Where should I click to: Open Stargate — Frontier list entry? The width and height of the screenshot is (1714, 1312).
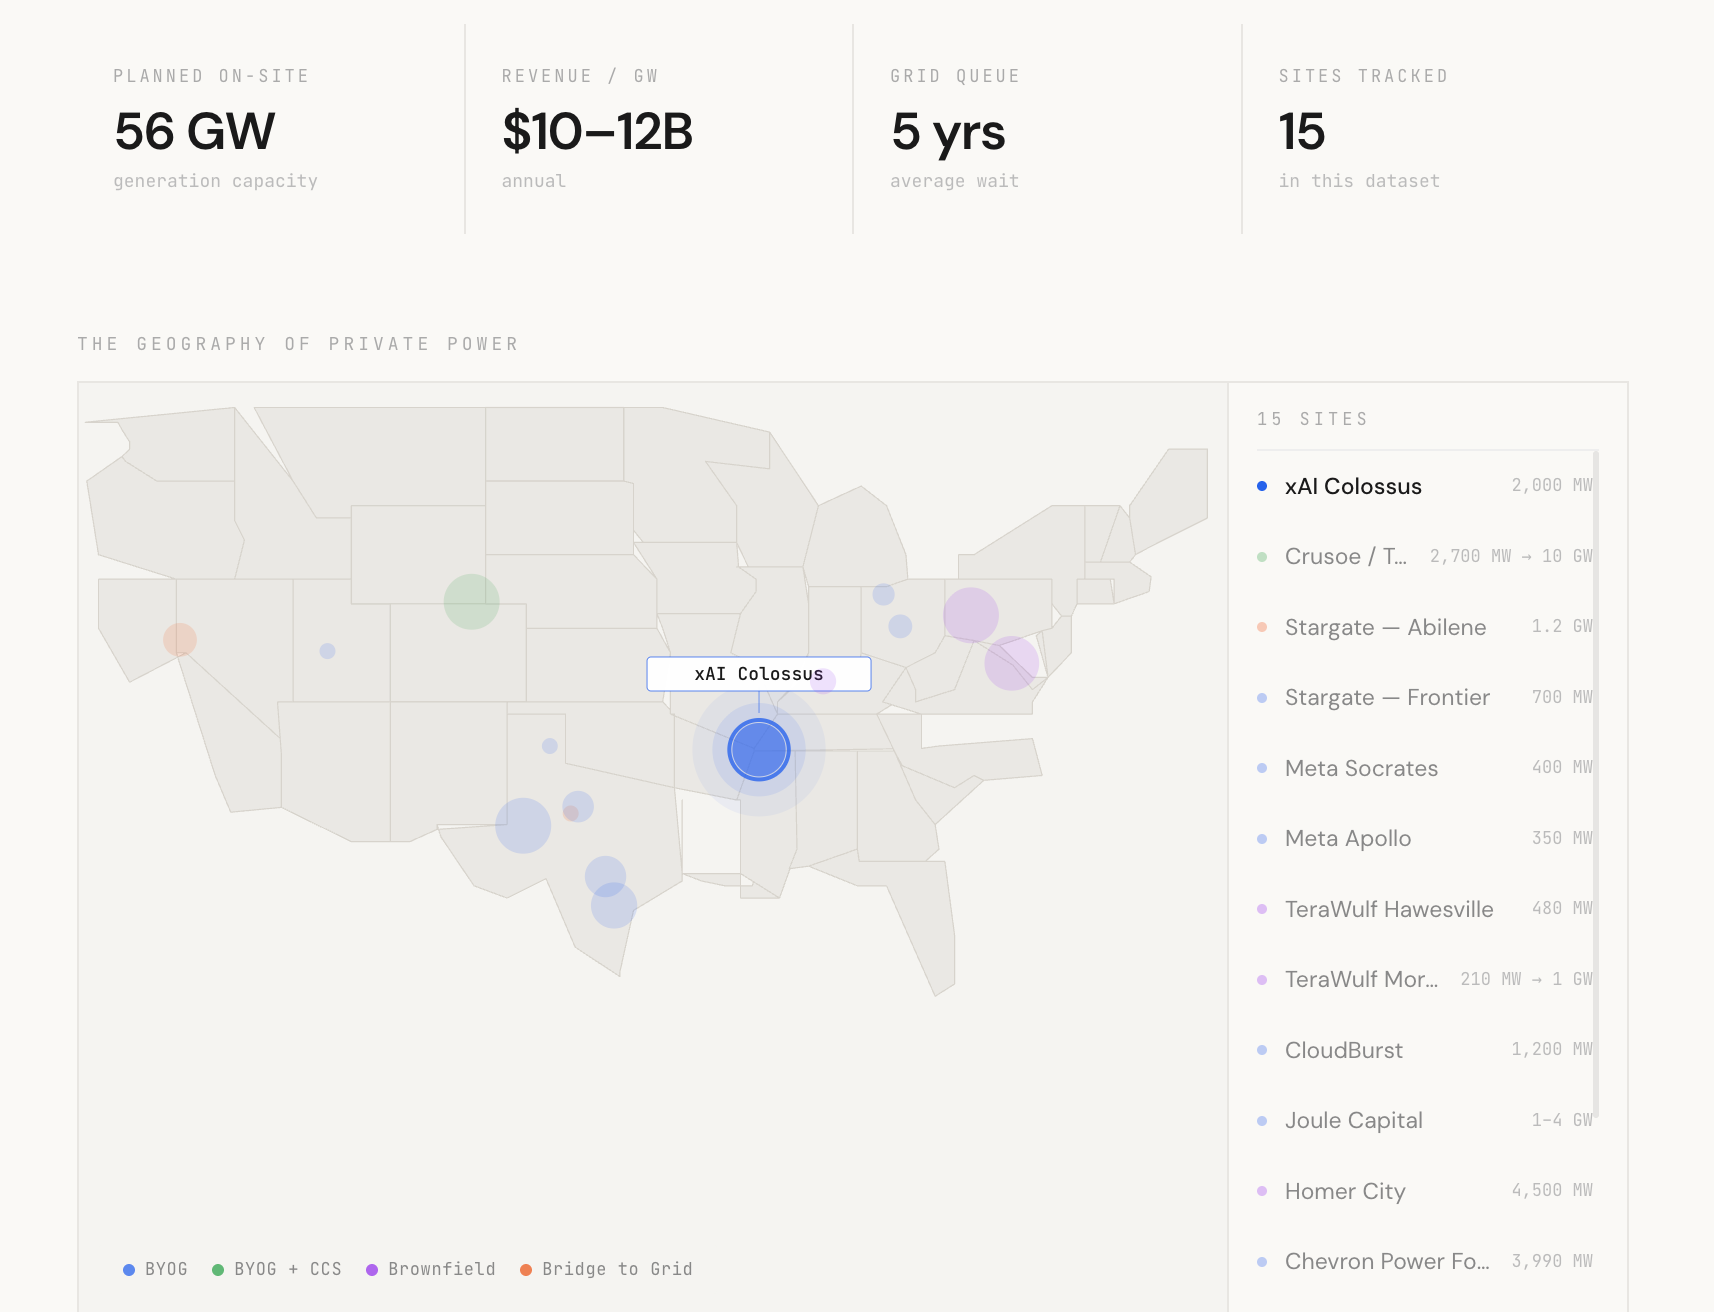[1425, 697]
